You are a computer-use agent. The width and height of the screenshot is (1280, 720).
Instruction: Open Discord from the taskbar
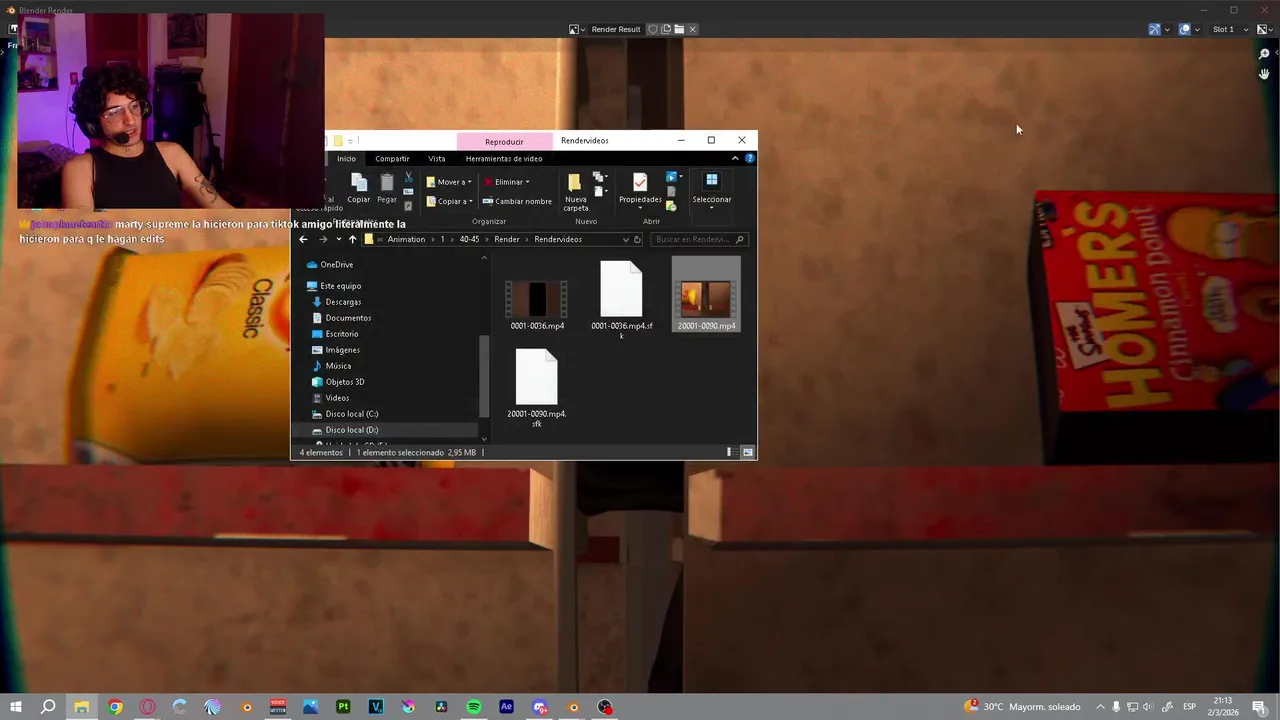[x=540, y=707]
